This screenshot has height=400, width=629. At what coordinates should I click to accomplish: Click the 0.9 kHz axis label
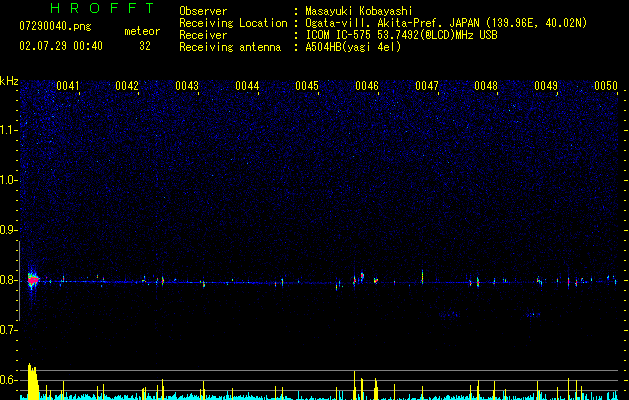tap(9, 230)
